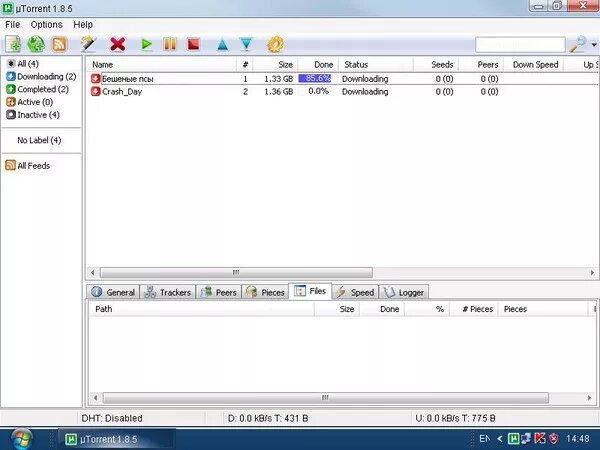Stop the torrent with the red stop icon

coord(194,44)
